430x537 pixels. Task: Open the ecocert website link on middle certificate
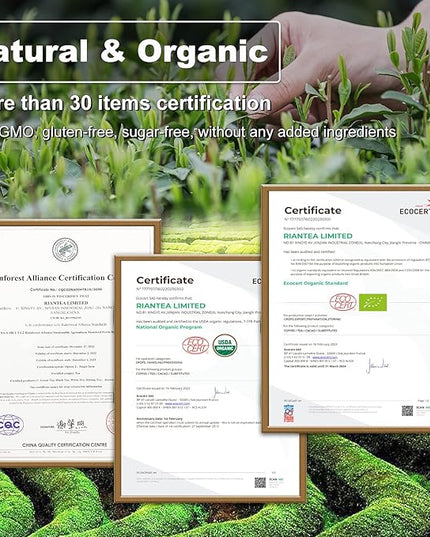coord(177,404)
